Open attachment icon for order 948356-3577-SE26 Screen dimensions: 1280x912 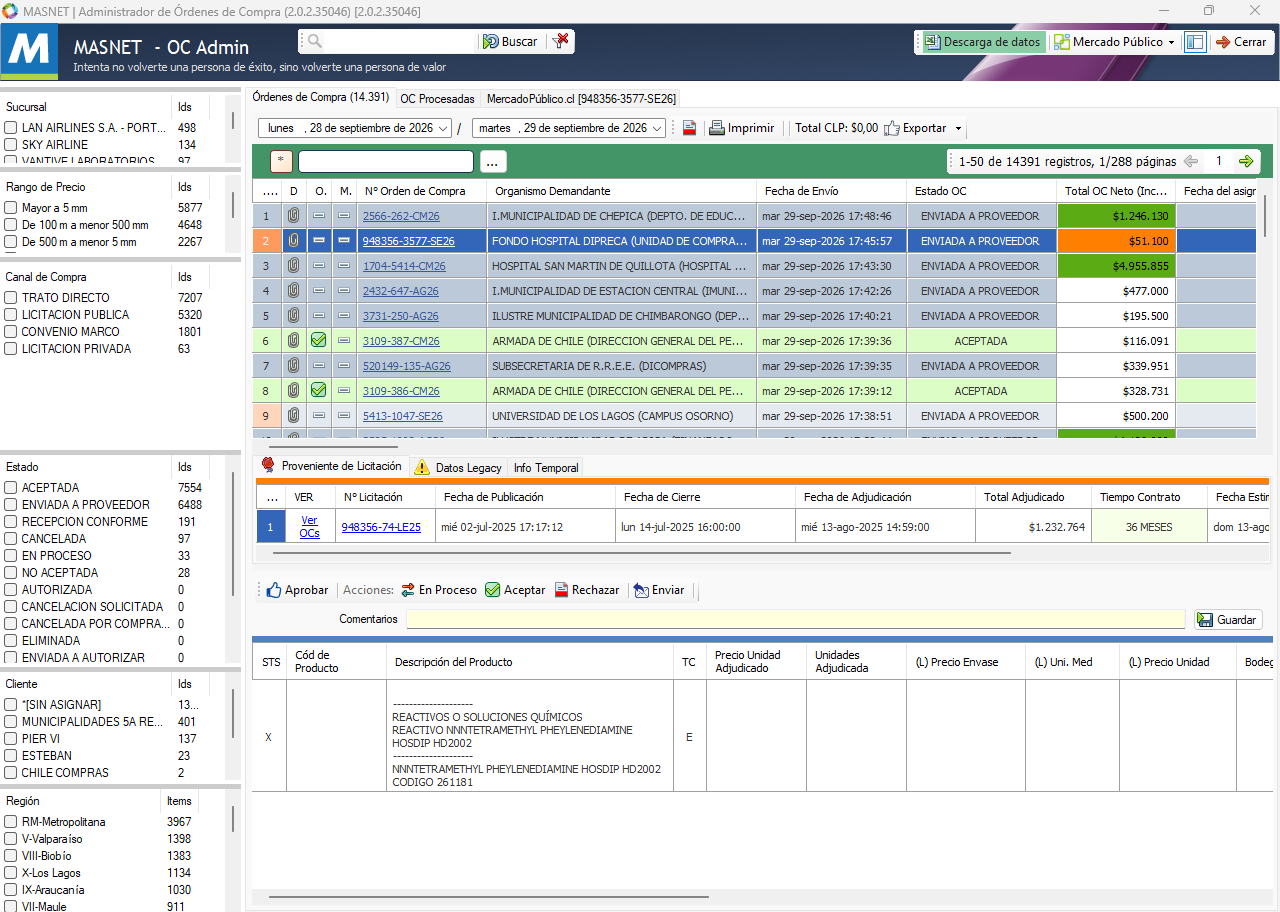point(293,240)
